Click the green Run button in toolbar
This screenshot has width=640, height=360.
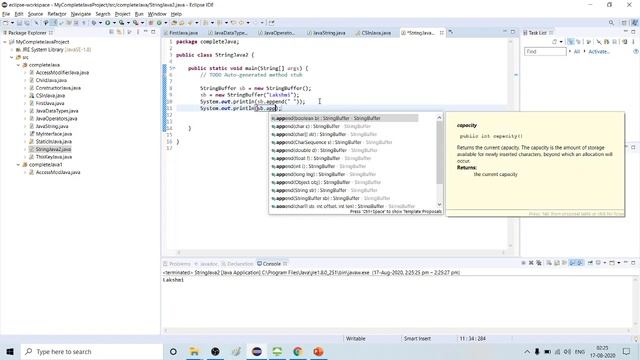tap(108, 23)
